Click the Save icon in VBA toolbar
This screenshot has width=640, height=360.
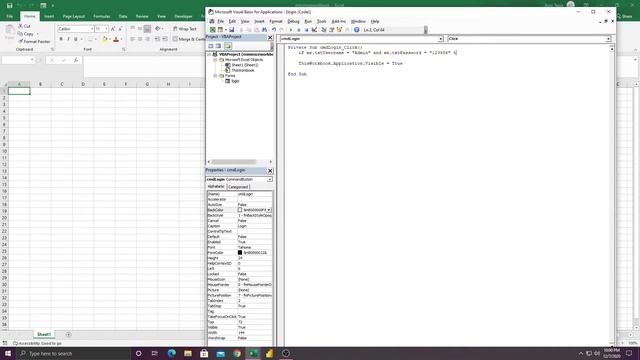coord(231,30)
